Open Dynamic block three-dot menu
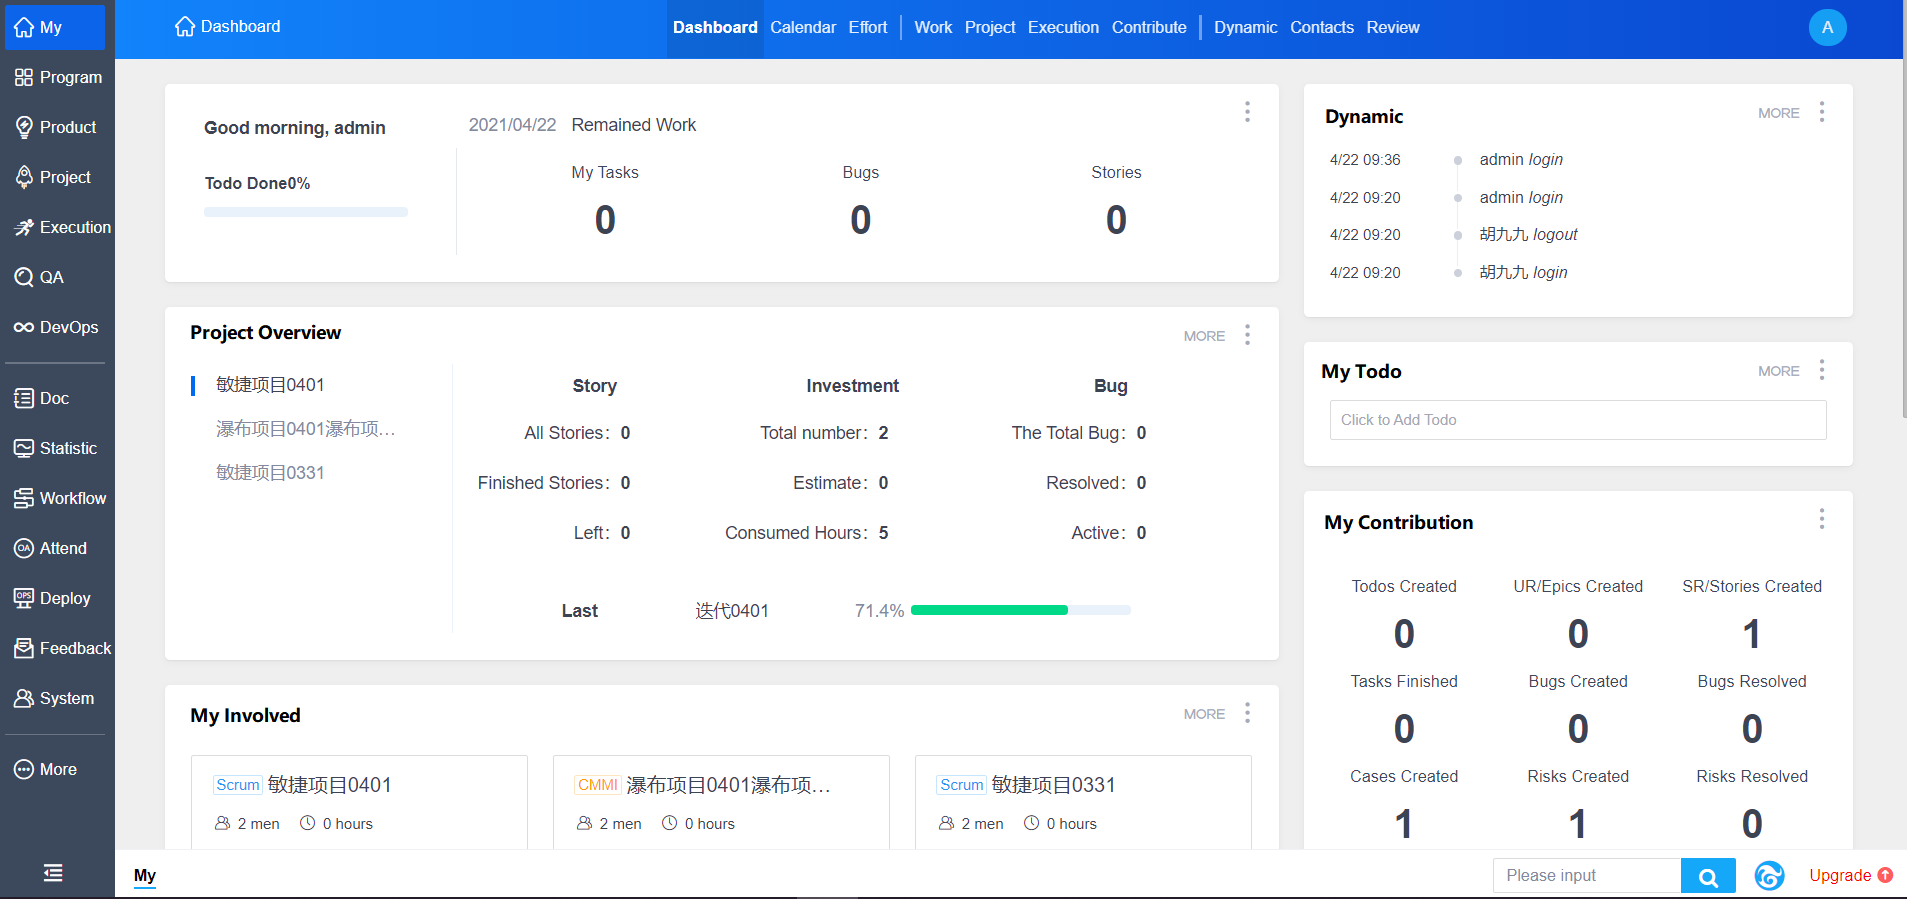Image resolution: width=1907 pixels, height=899 pixels. (x=1822, y=112)
